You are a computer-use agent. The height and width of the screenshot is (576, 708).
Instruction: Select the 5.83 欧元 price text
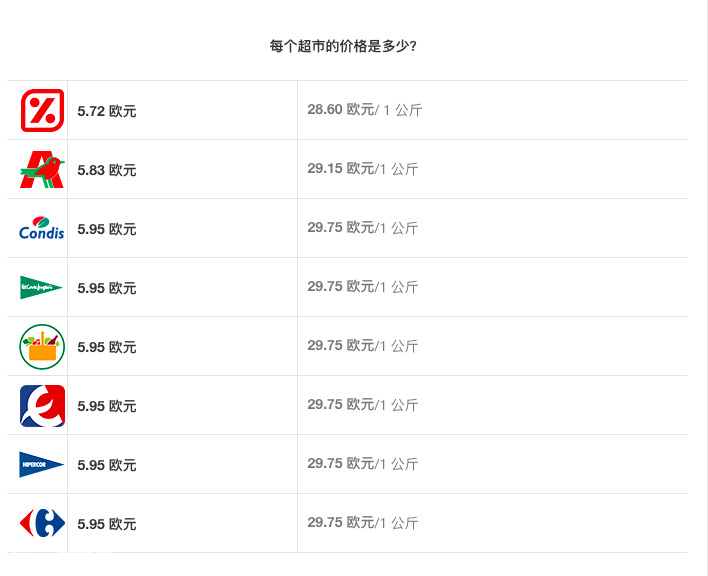107,170
